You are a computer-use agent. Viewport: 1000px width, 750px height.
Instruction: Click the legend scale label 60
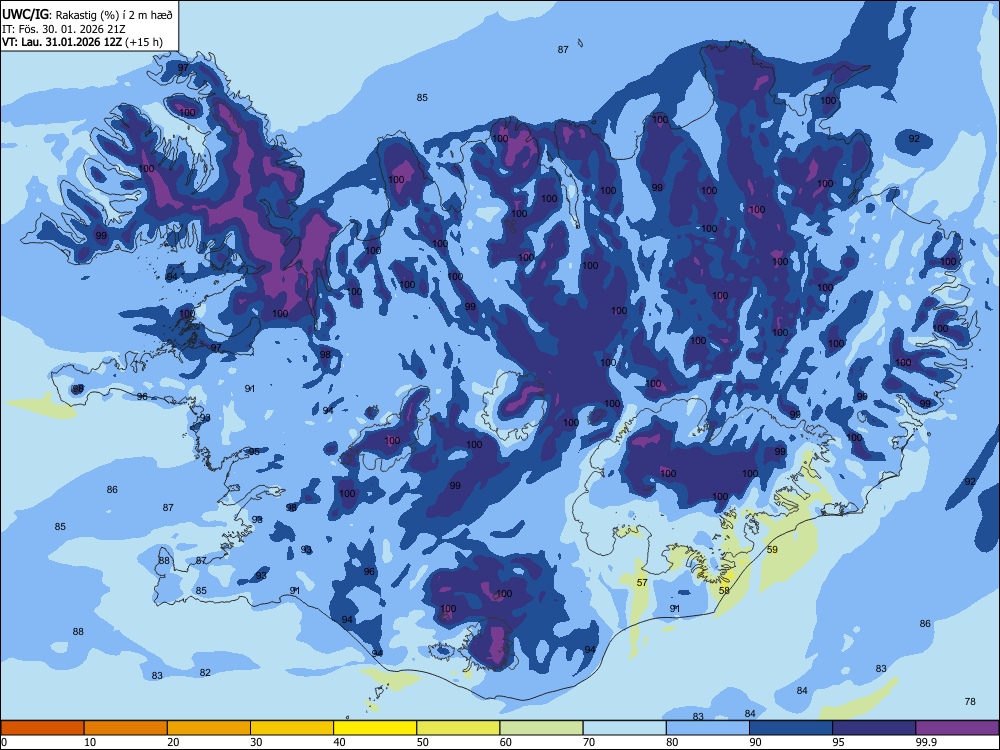pyautogui.click(x=506, y=742)
